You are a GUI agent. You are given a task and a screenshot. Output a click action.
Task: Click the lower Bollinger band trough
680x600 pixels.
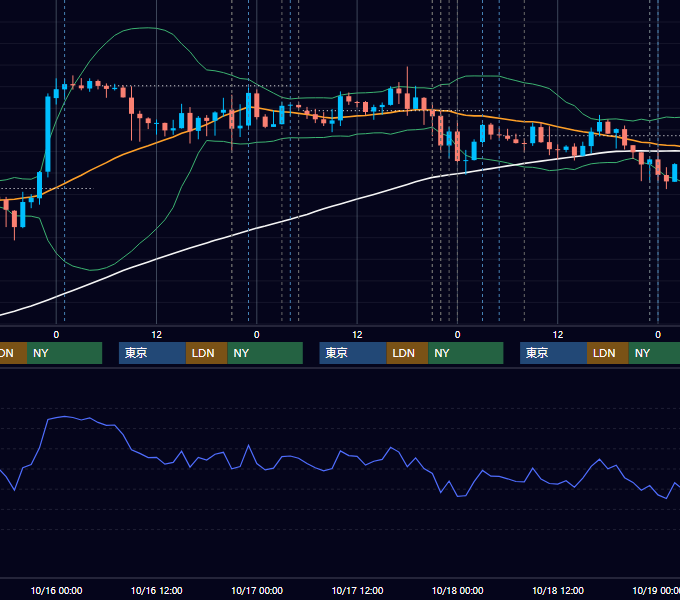pyautogui.click(x=91, y=270)
